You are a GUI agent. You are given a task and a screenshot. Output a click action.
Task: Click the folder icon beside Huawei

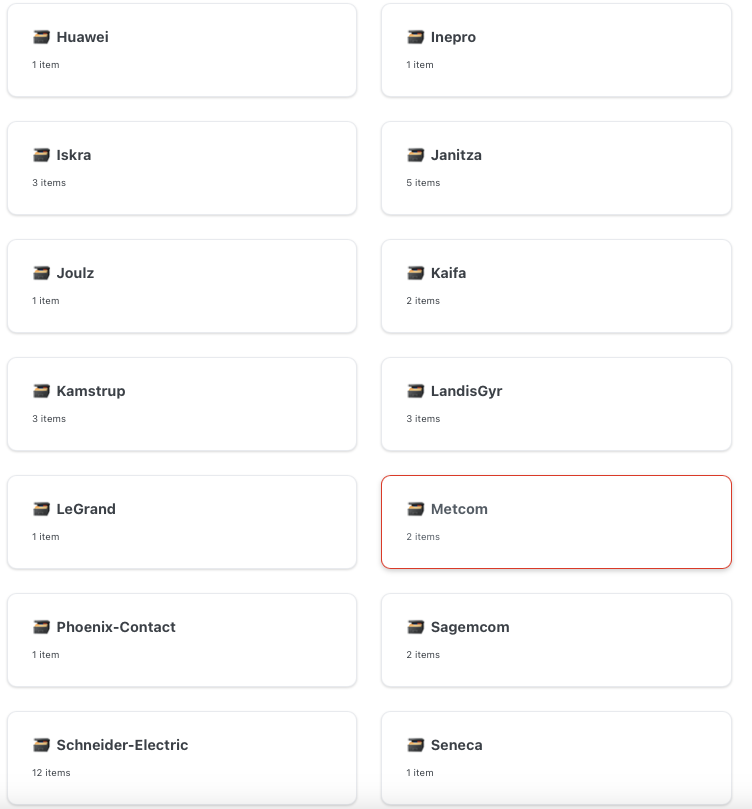pyautogui.click(x=41, y=37)
